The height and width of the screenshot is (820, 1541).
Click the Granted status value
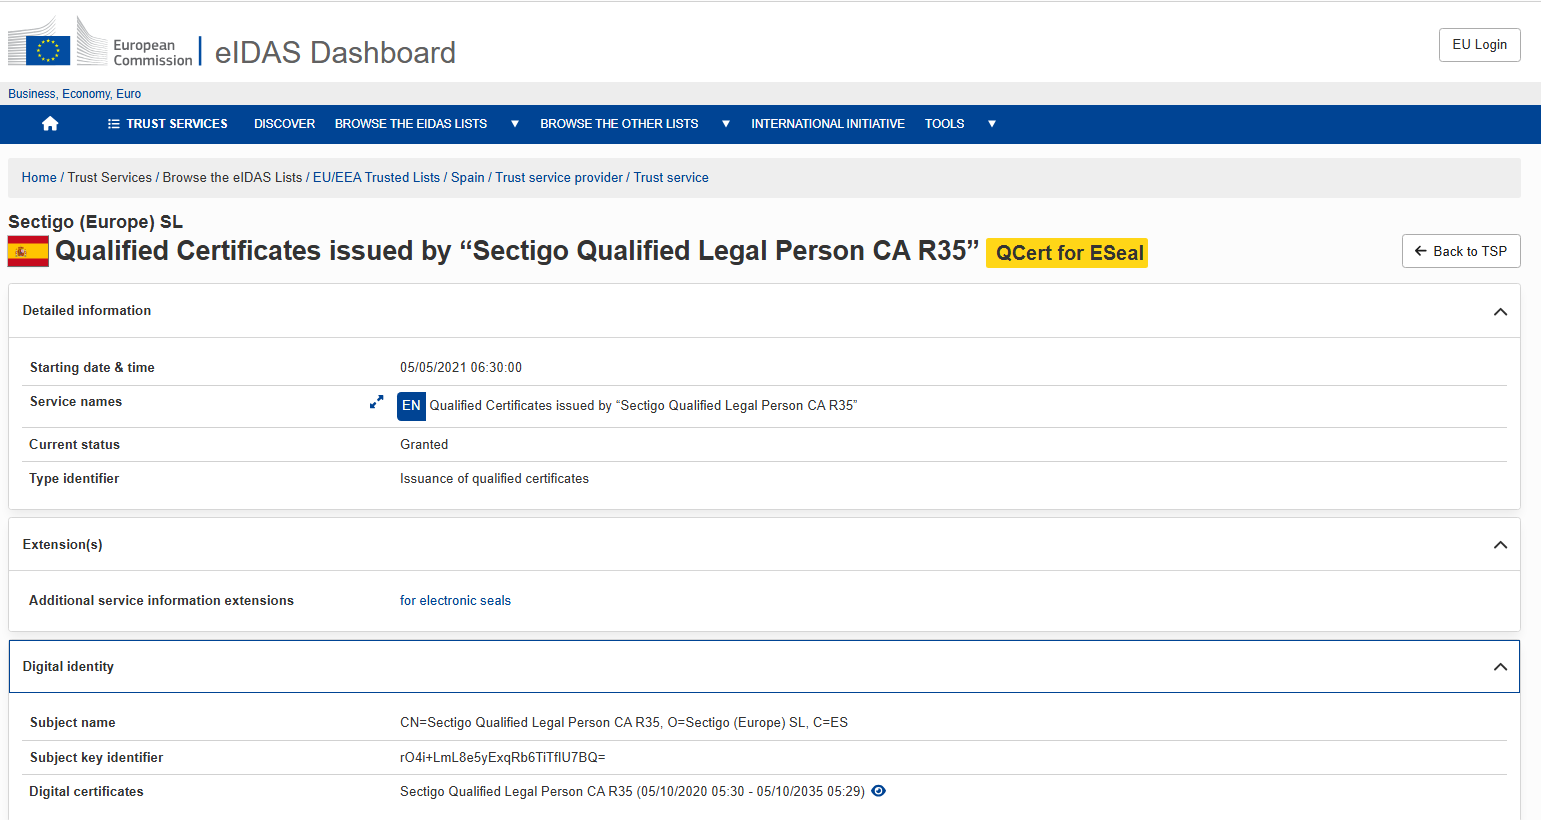coord(424,445)
